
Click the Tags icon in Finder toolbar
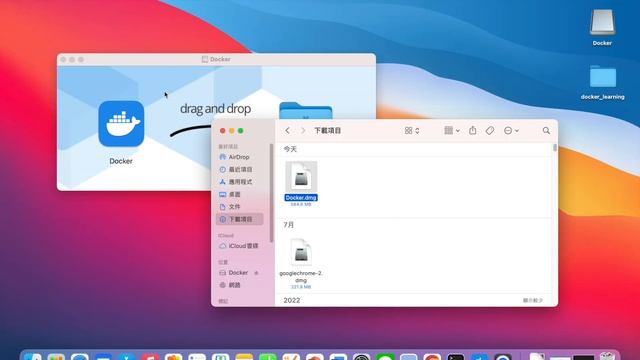[x=490, y=131]
